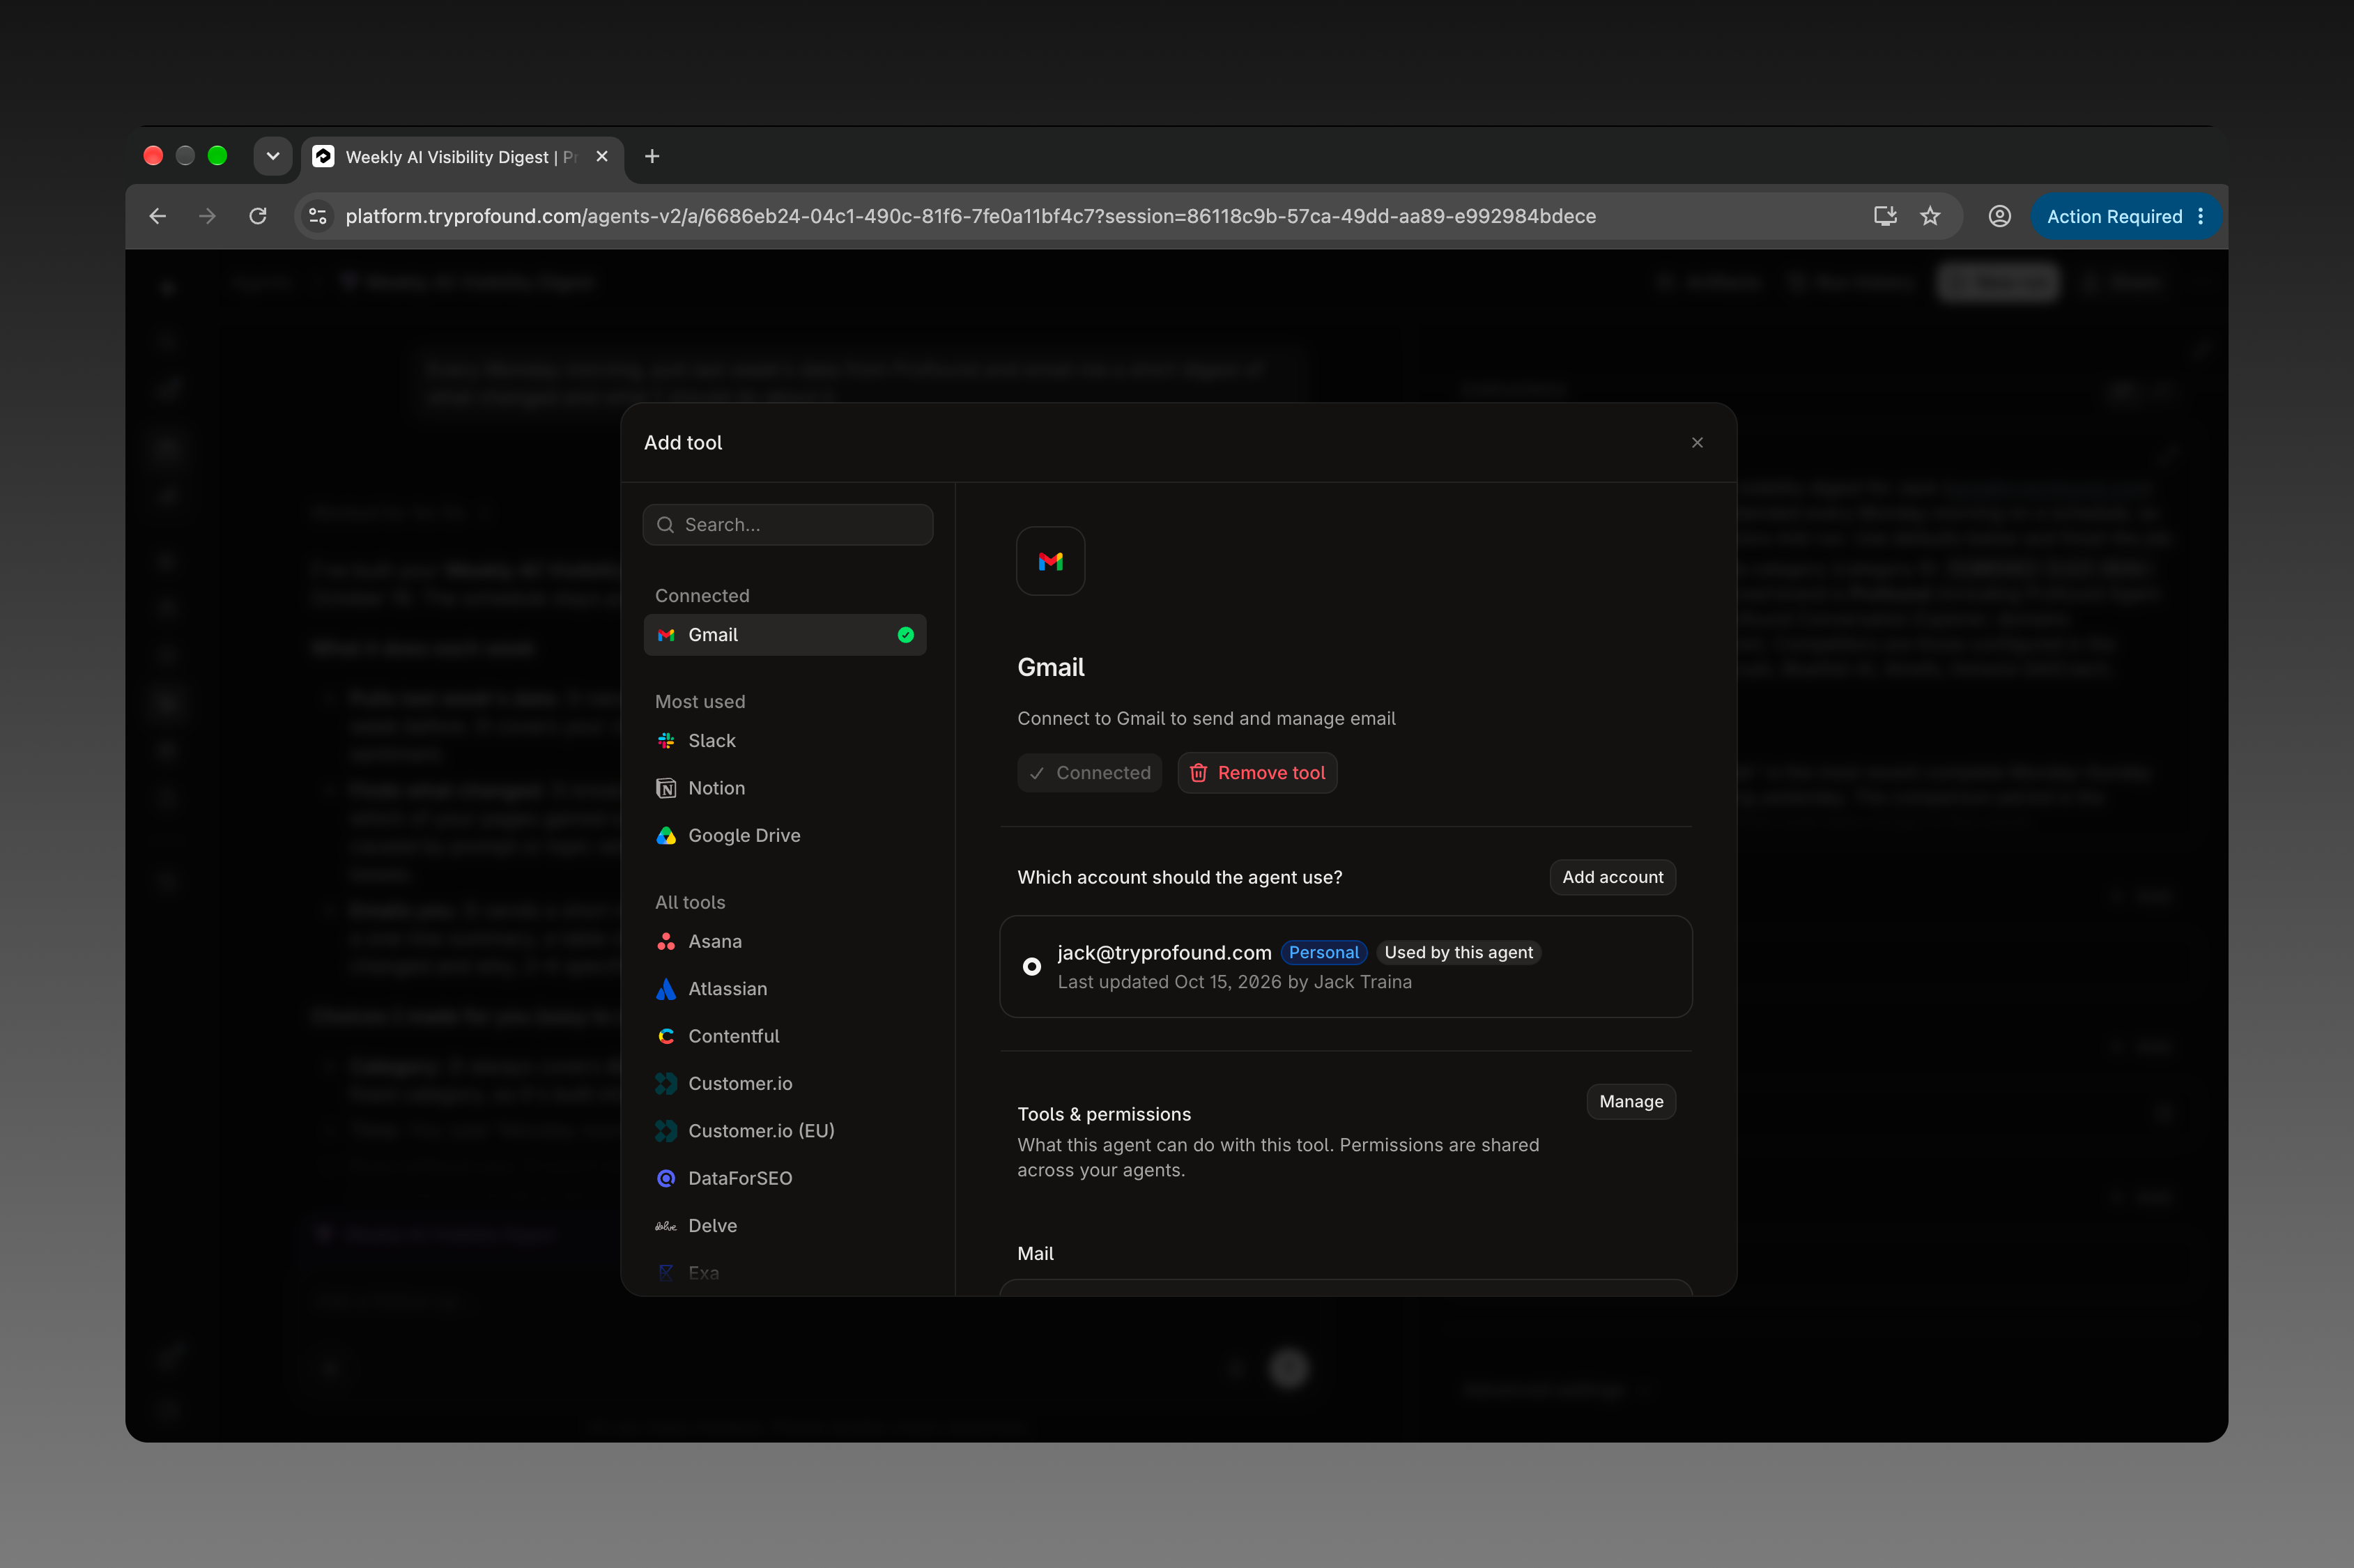Open the Delve tool entry
Screen dimensions: 2354x1568
(x=785, y=1225)
